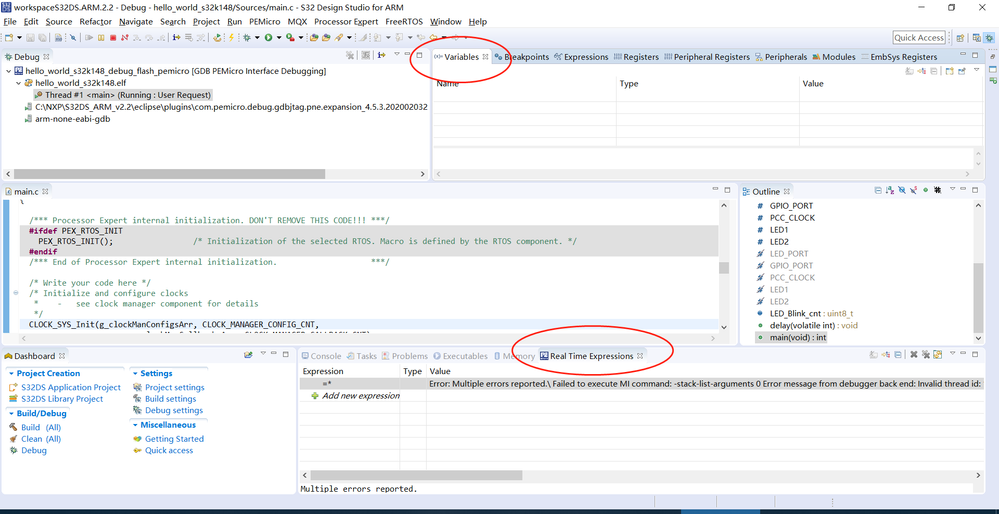Screen dimensions: 999x514
Task: Collapse the Project Creation section in Dashboard
Action: pyautogui.click(x=11, y=373)
